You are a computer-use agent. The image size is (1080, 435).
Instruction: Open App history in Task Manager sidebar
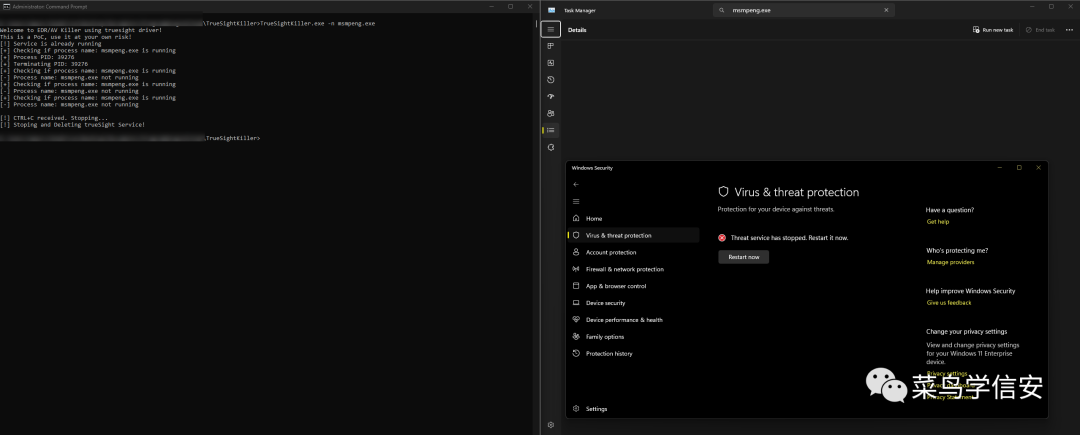pos(550,80)
